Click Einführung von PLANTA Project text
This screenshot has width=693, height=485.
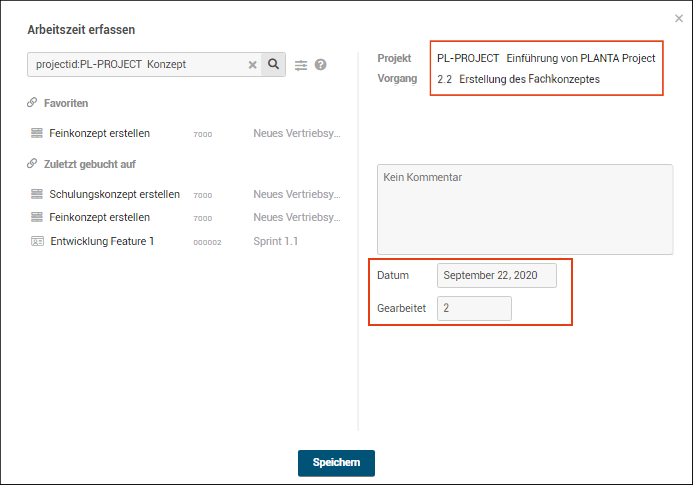[581, 58]
